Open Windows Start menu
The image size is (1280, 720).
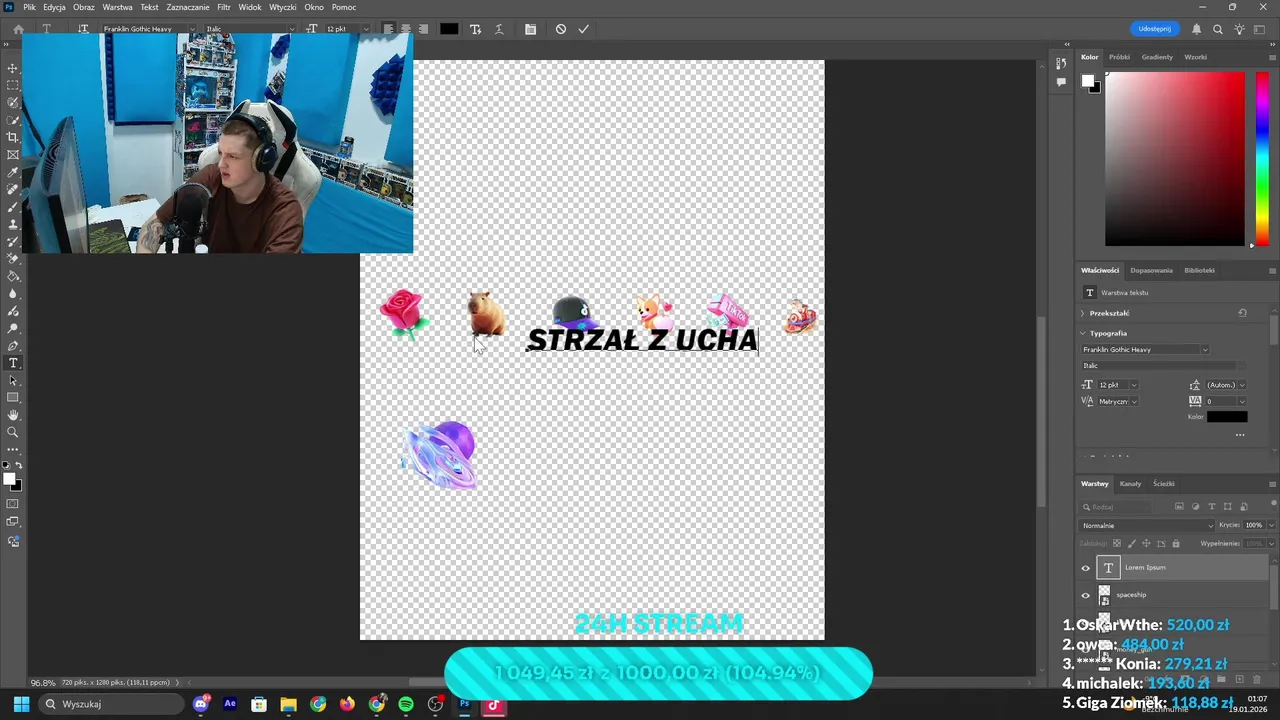pos(21,704)
